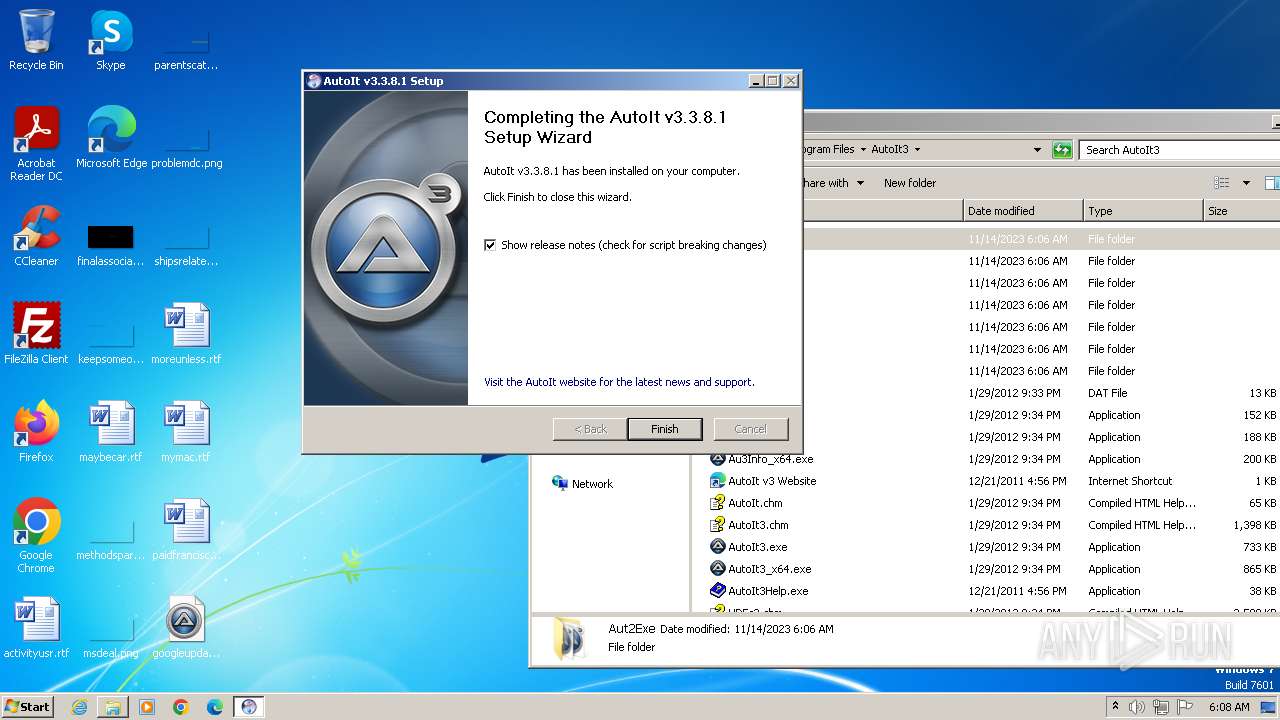The image size is (1280, 720).
Task: Click AutoIt v3 Website shortcut icon
Action: pos(717,481)
